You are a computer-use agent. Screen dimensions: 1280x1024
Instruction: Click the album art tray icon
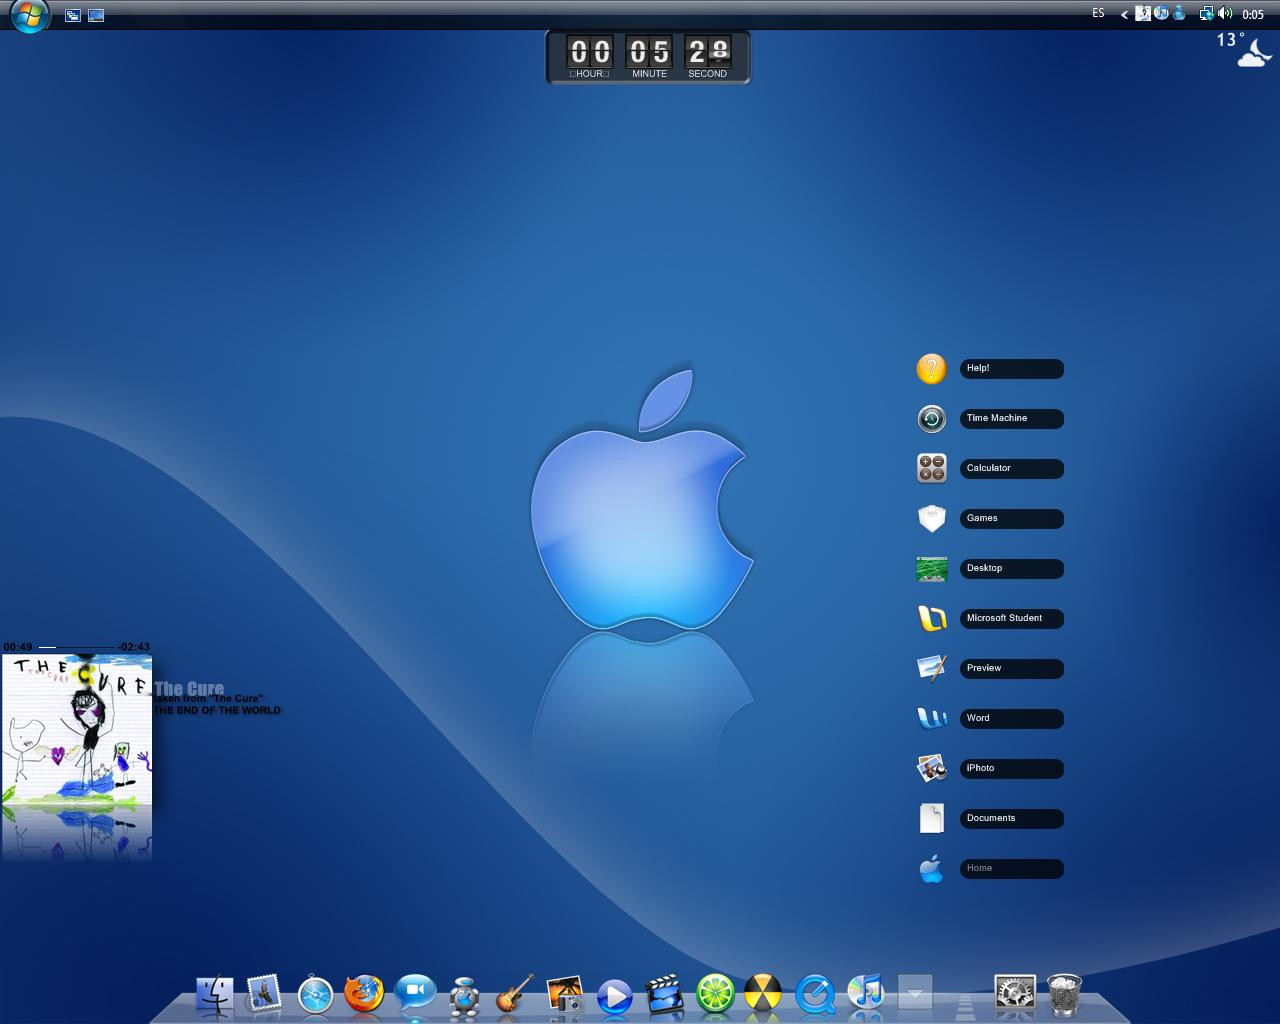(x=1143, y=14)
